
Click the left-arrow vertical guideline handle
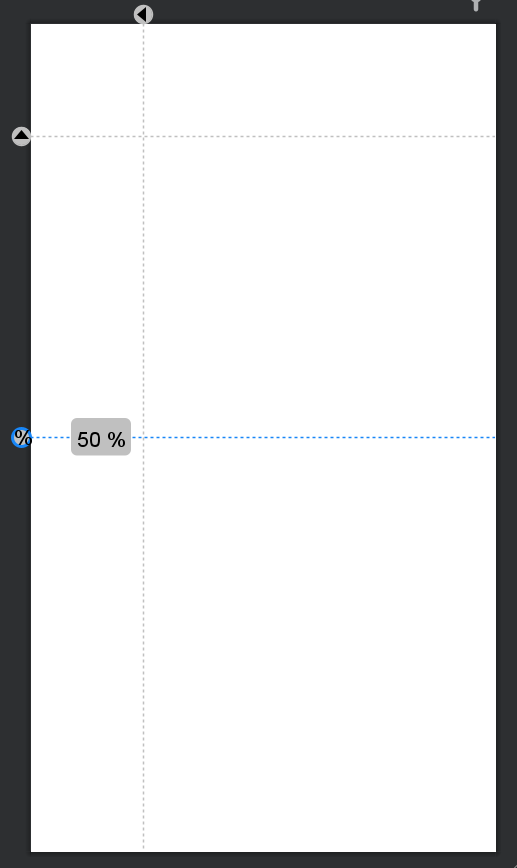pyautogui.click(x=143, y=14)
